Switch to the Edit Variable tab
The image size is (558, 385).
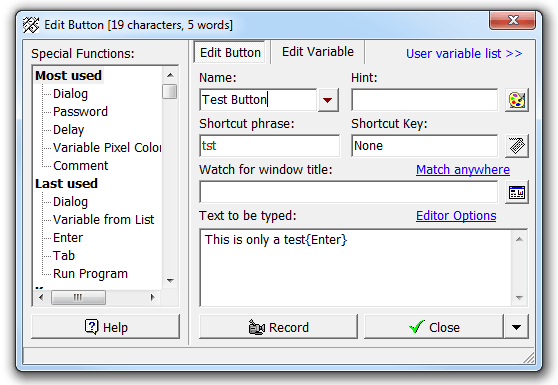(318, 52)
